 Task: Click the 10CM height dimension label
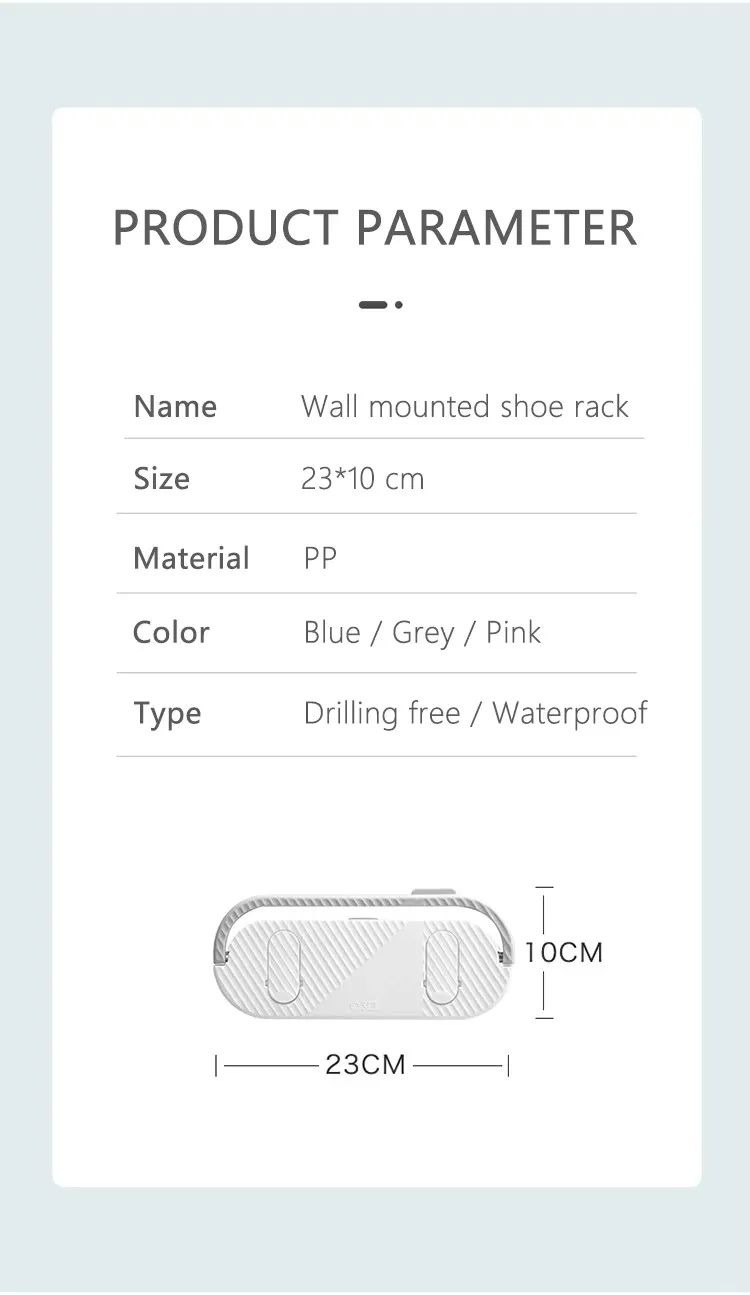(x=564, y=952)
